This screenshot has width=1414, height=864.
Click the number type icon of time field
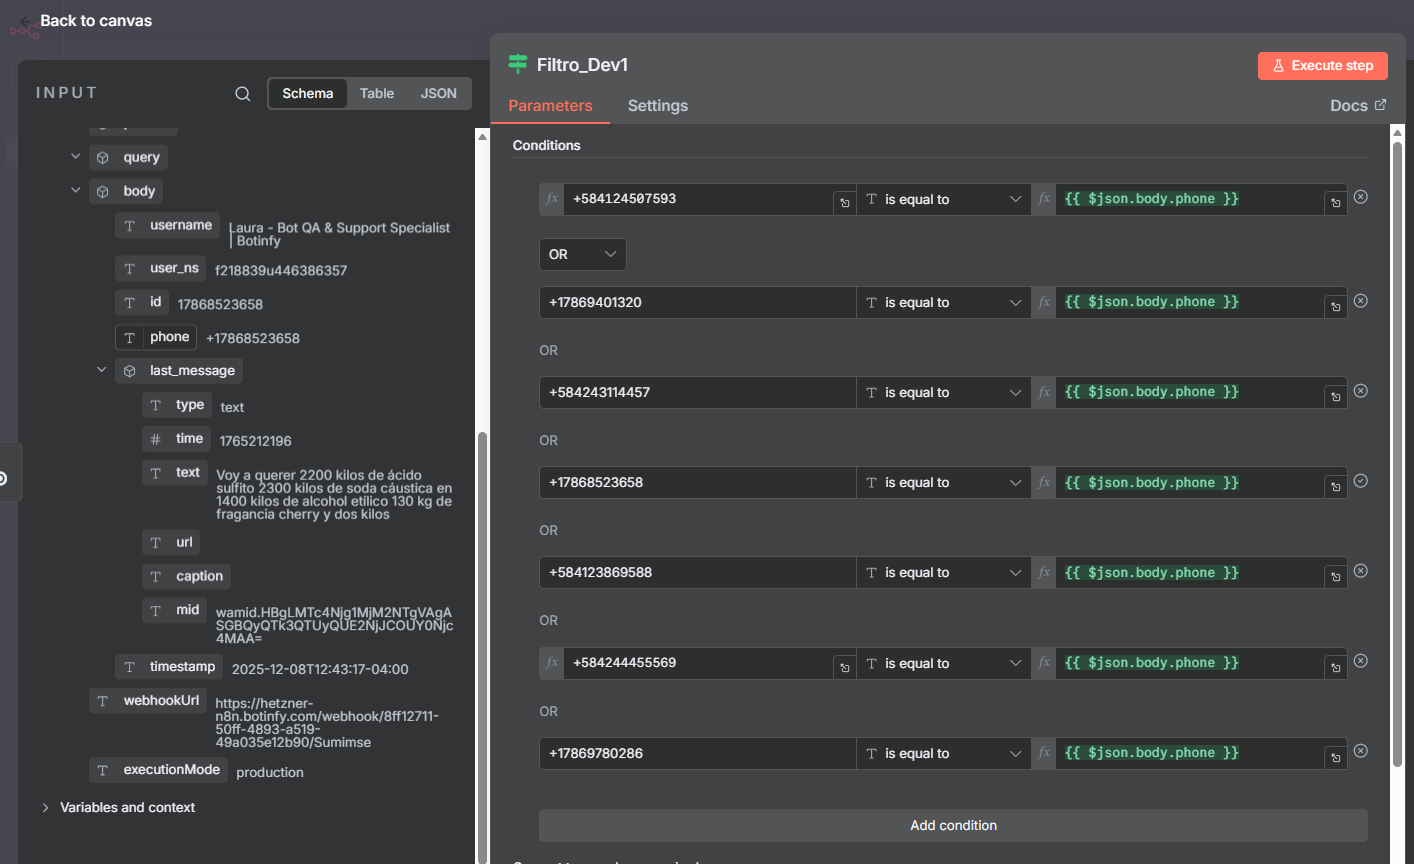click(156, 439)
